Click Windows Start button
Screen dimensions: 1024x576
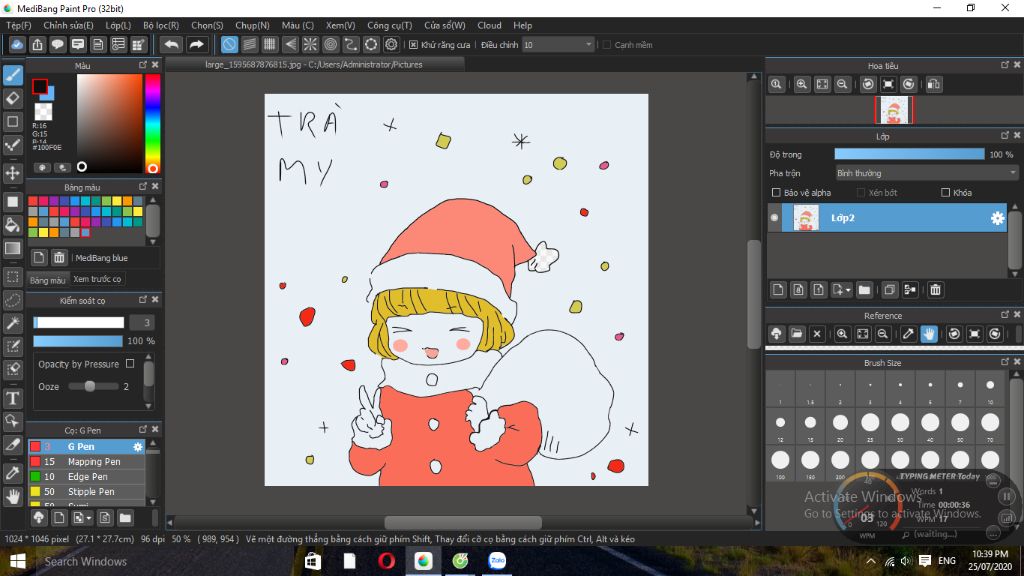pos(18,561)
